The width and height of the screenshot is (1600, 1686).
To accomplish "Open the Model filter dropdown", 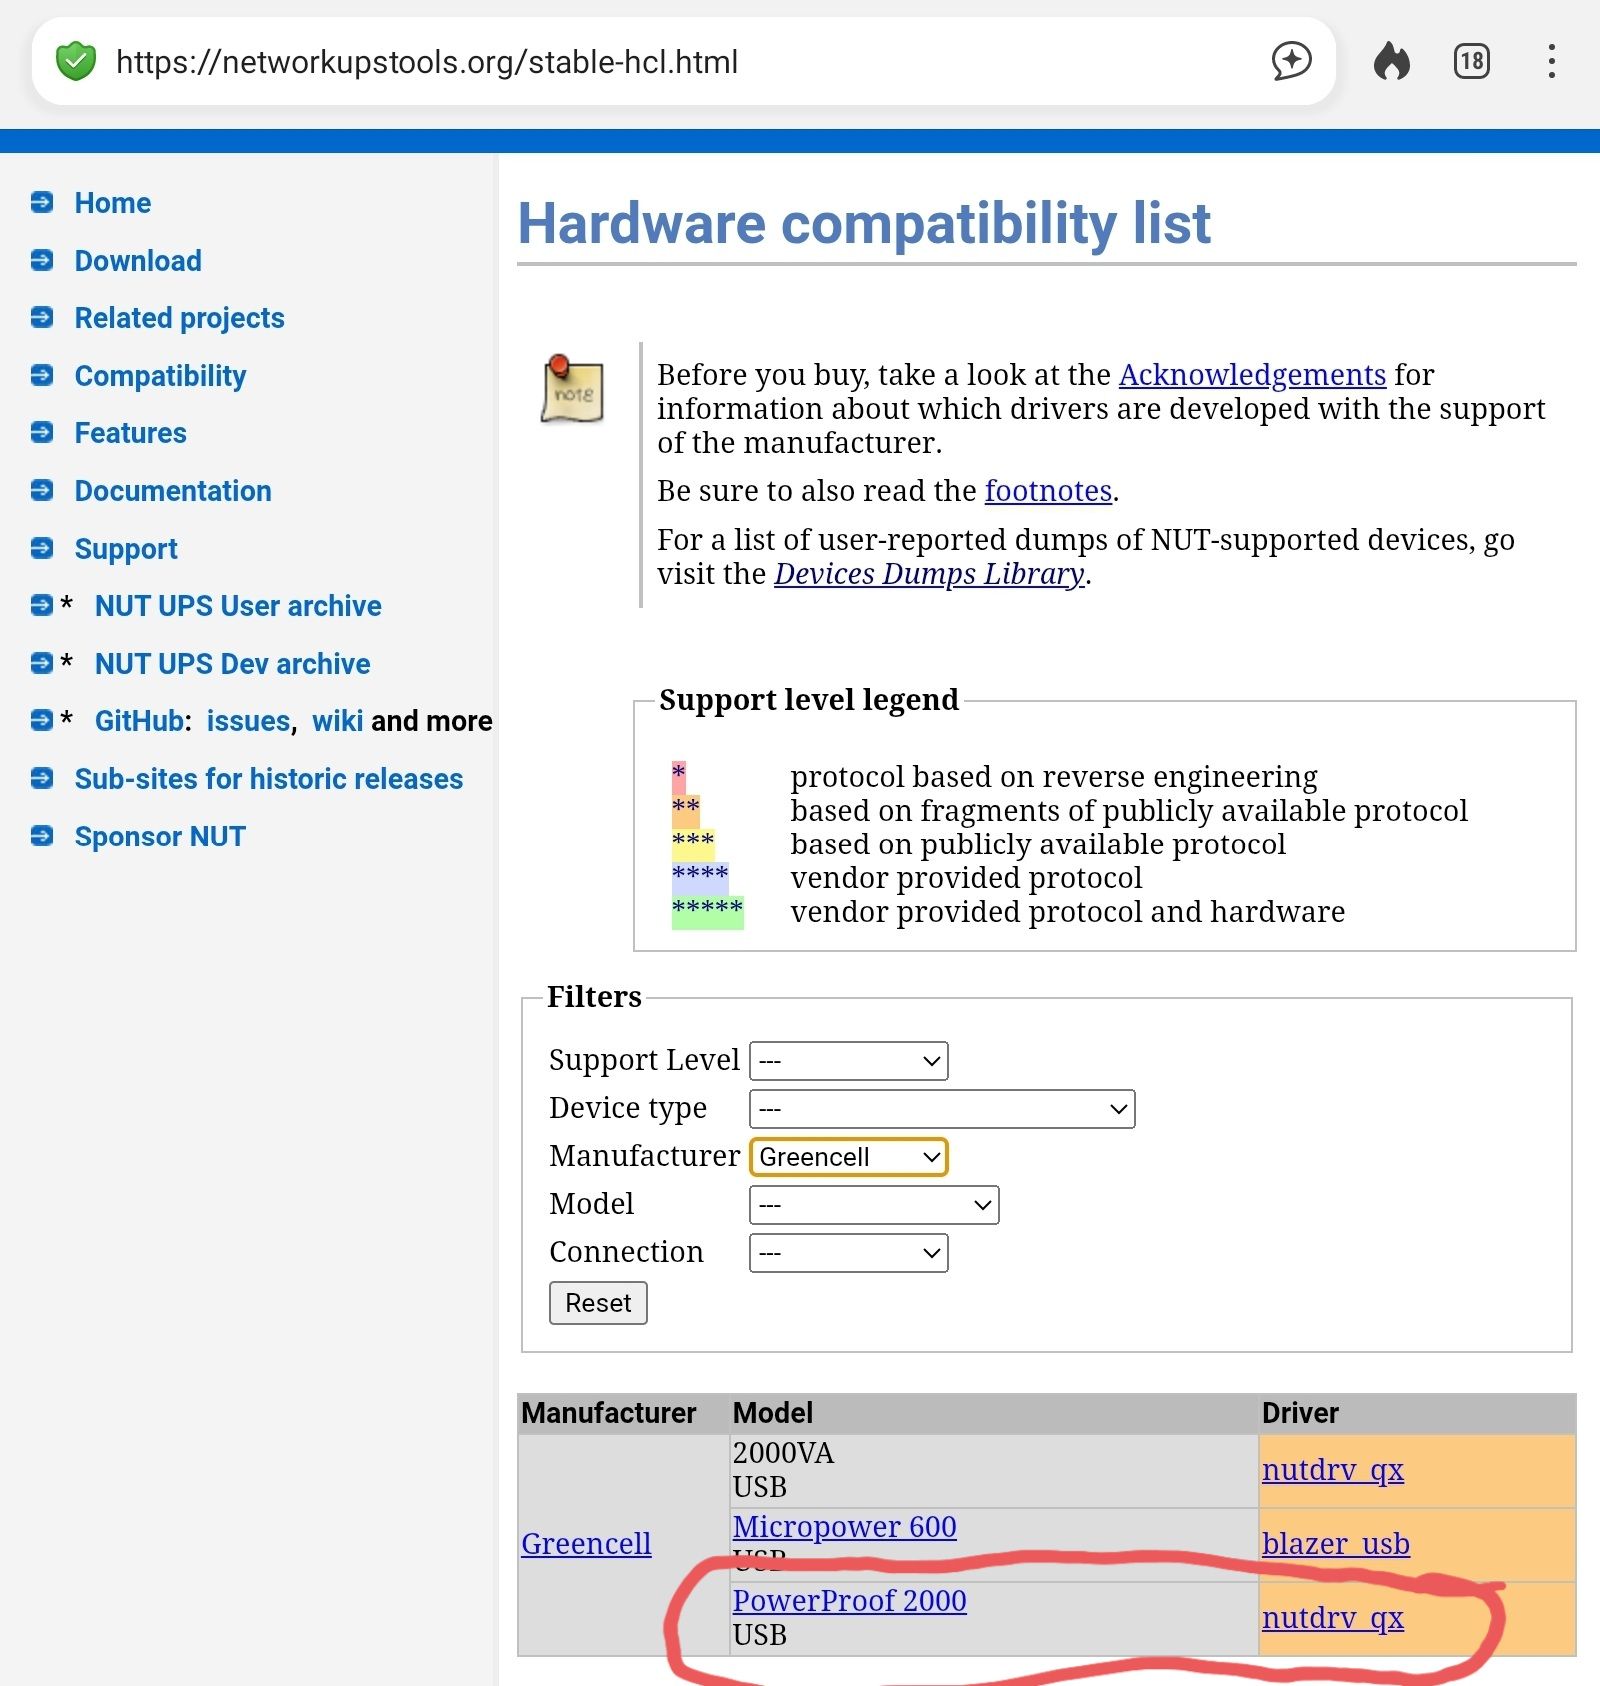I will coord(874,1205).
